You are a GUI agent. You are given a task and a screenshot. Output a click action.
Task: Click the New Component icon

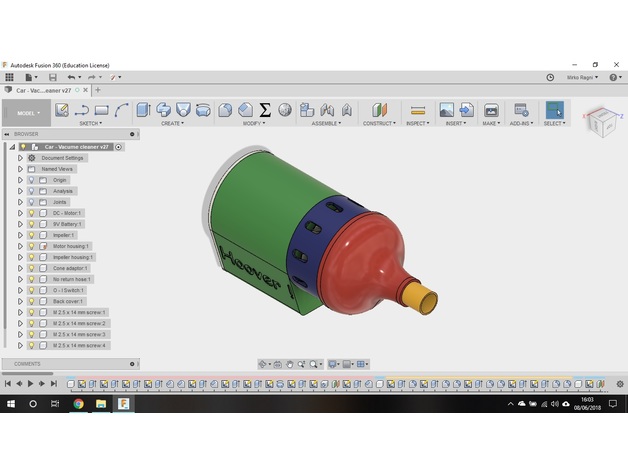click(307, 110)
